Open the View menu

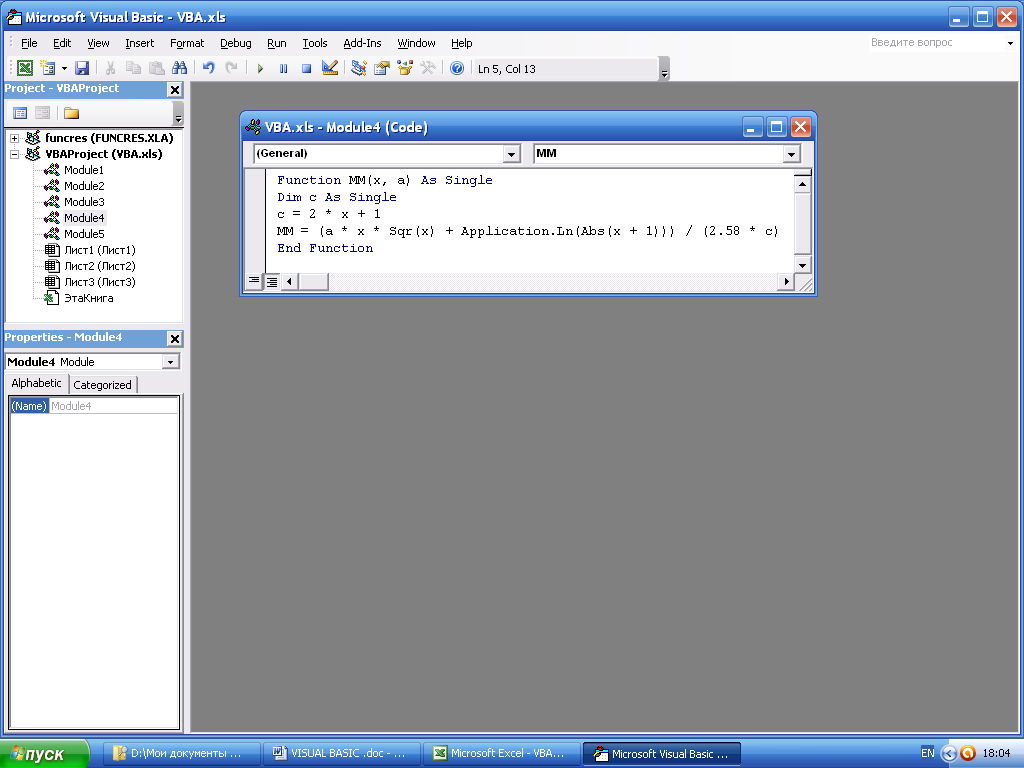click(x=98, y=43)
